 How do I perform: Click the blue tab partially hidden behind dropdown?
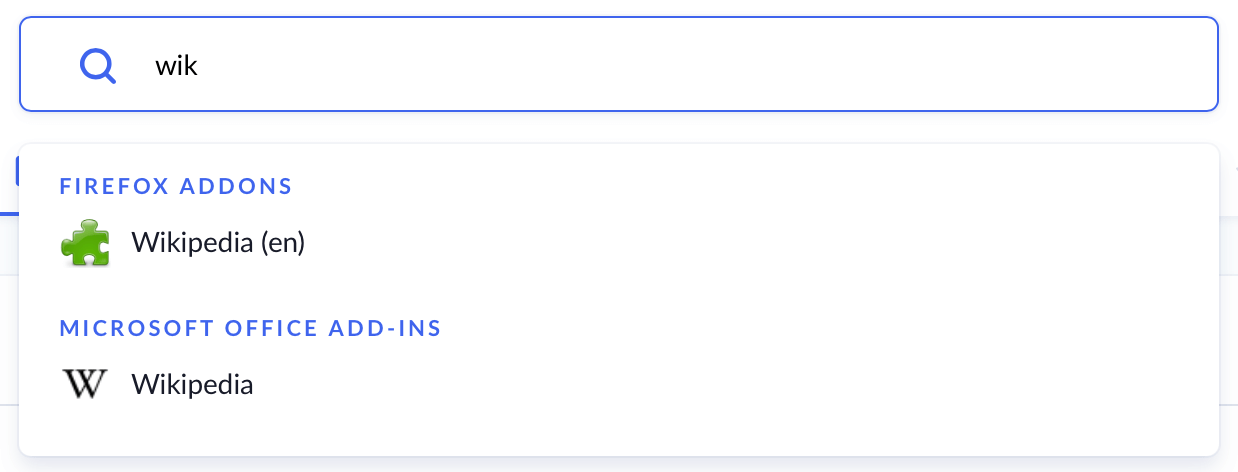(17, 172)
